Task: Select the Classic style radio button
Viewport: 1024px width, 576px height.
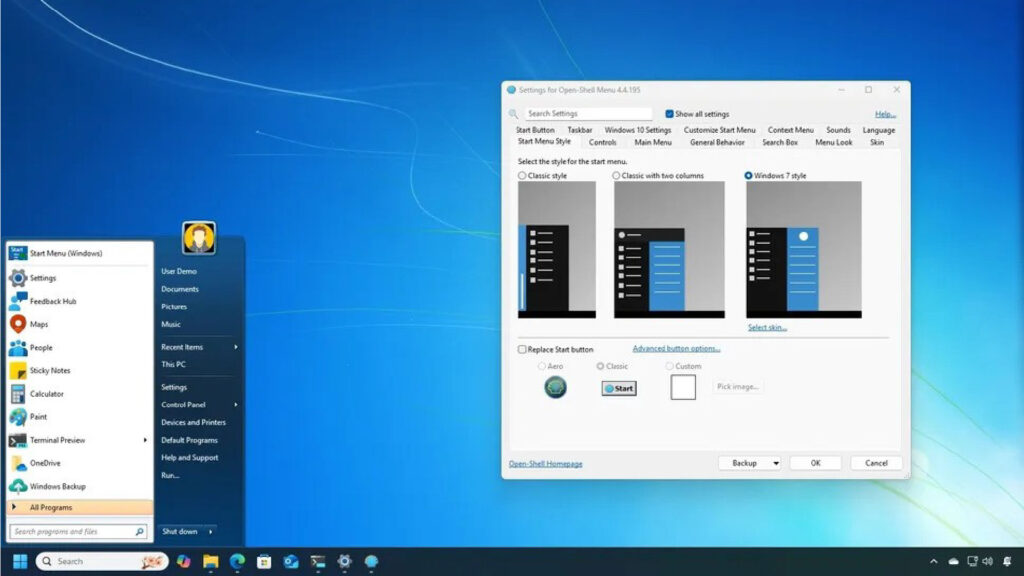Action: click(522, 176)
